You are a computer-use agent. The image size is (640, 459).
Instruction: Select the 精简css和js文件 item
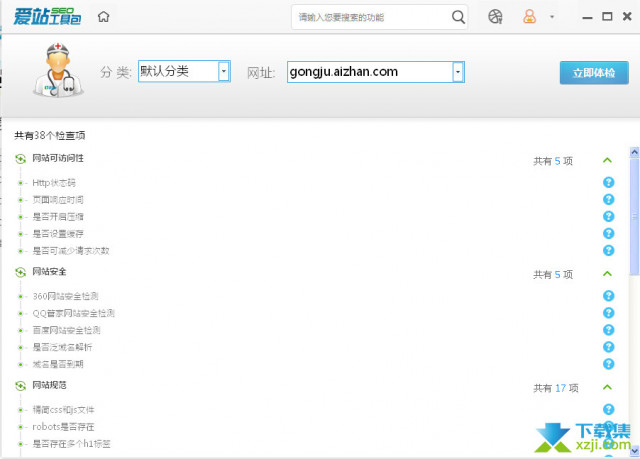coord(63,410)
